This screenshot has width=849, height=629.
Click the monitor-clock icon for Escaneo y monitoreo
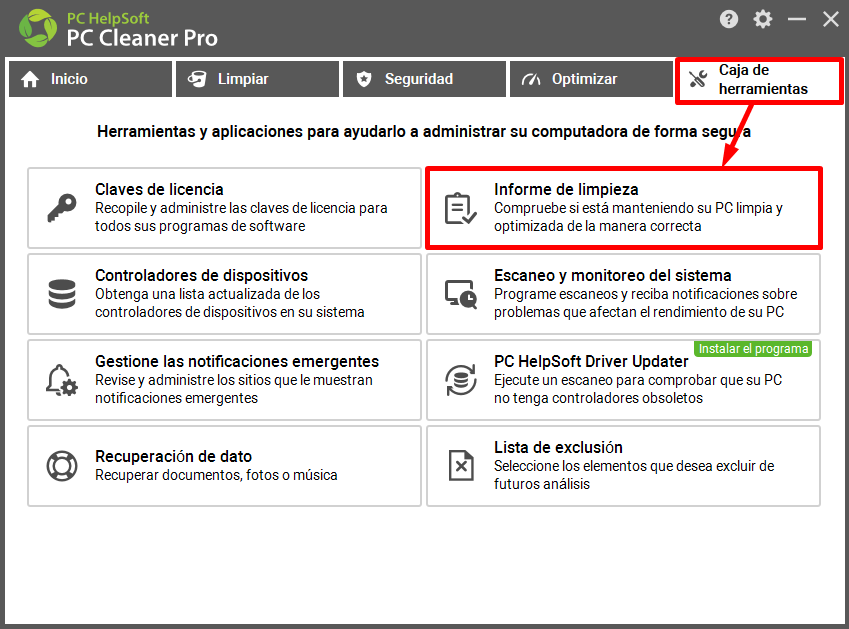461,294
